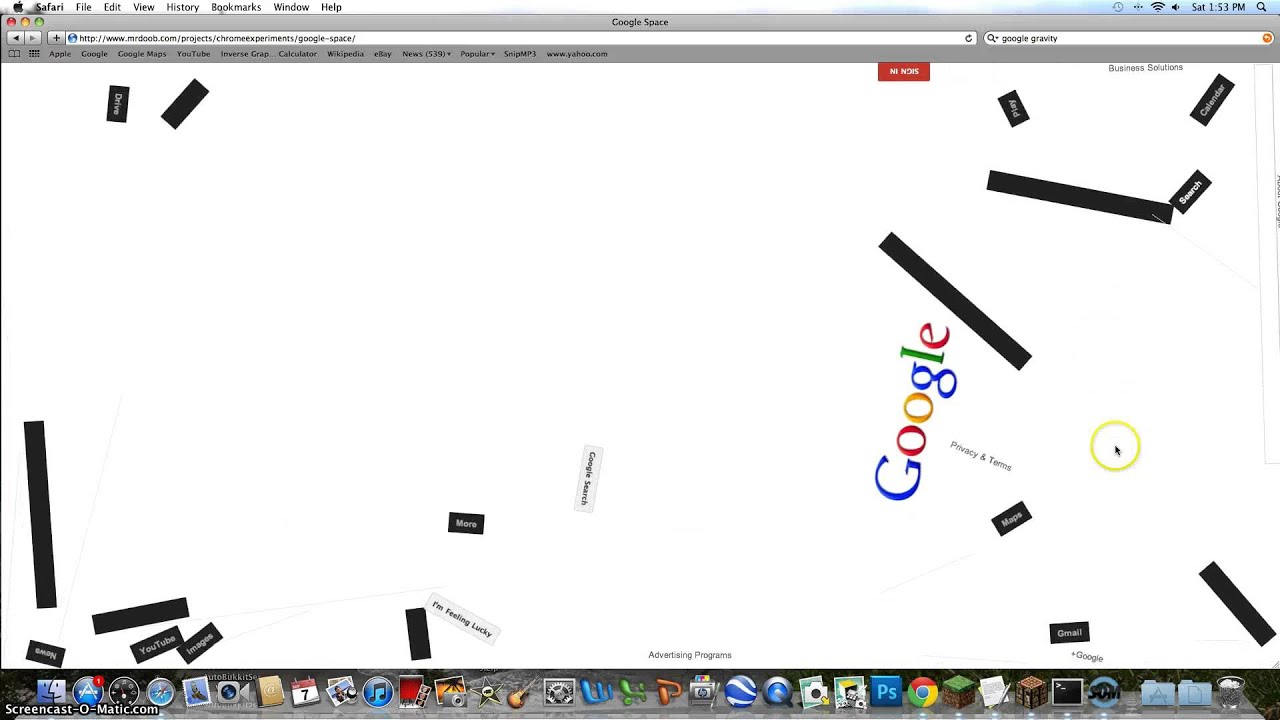This screenshot has height=720, width=1280.
Task: Open System Preferences gear in dock
Action: [x=559, y=691]
